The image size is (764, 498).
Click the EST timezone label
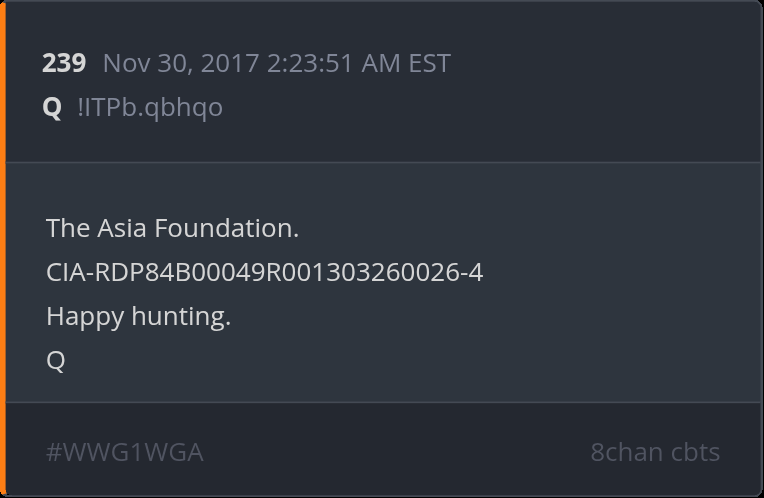(x=430, y=64)
